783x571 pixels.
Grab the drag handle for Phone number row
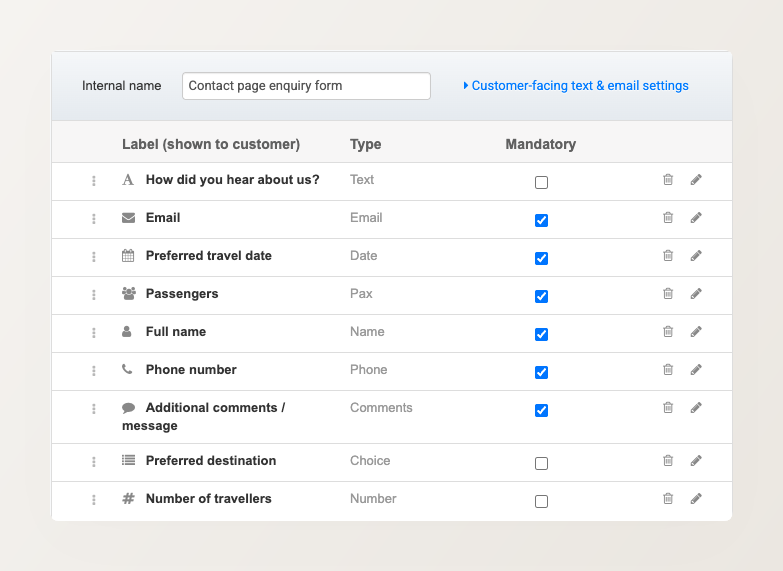pyautogui.click(x=94, y=371)
